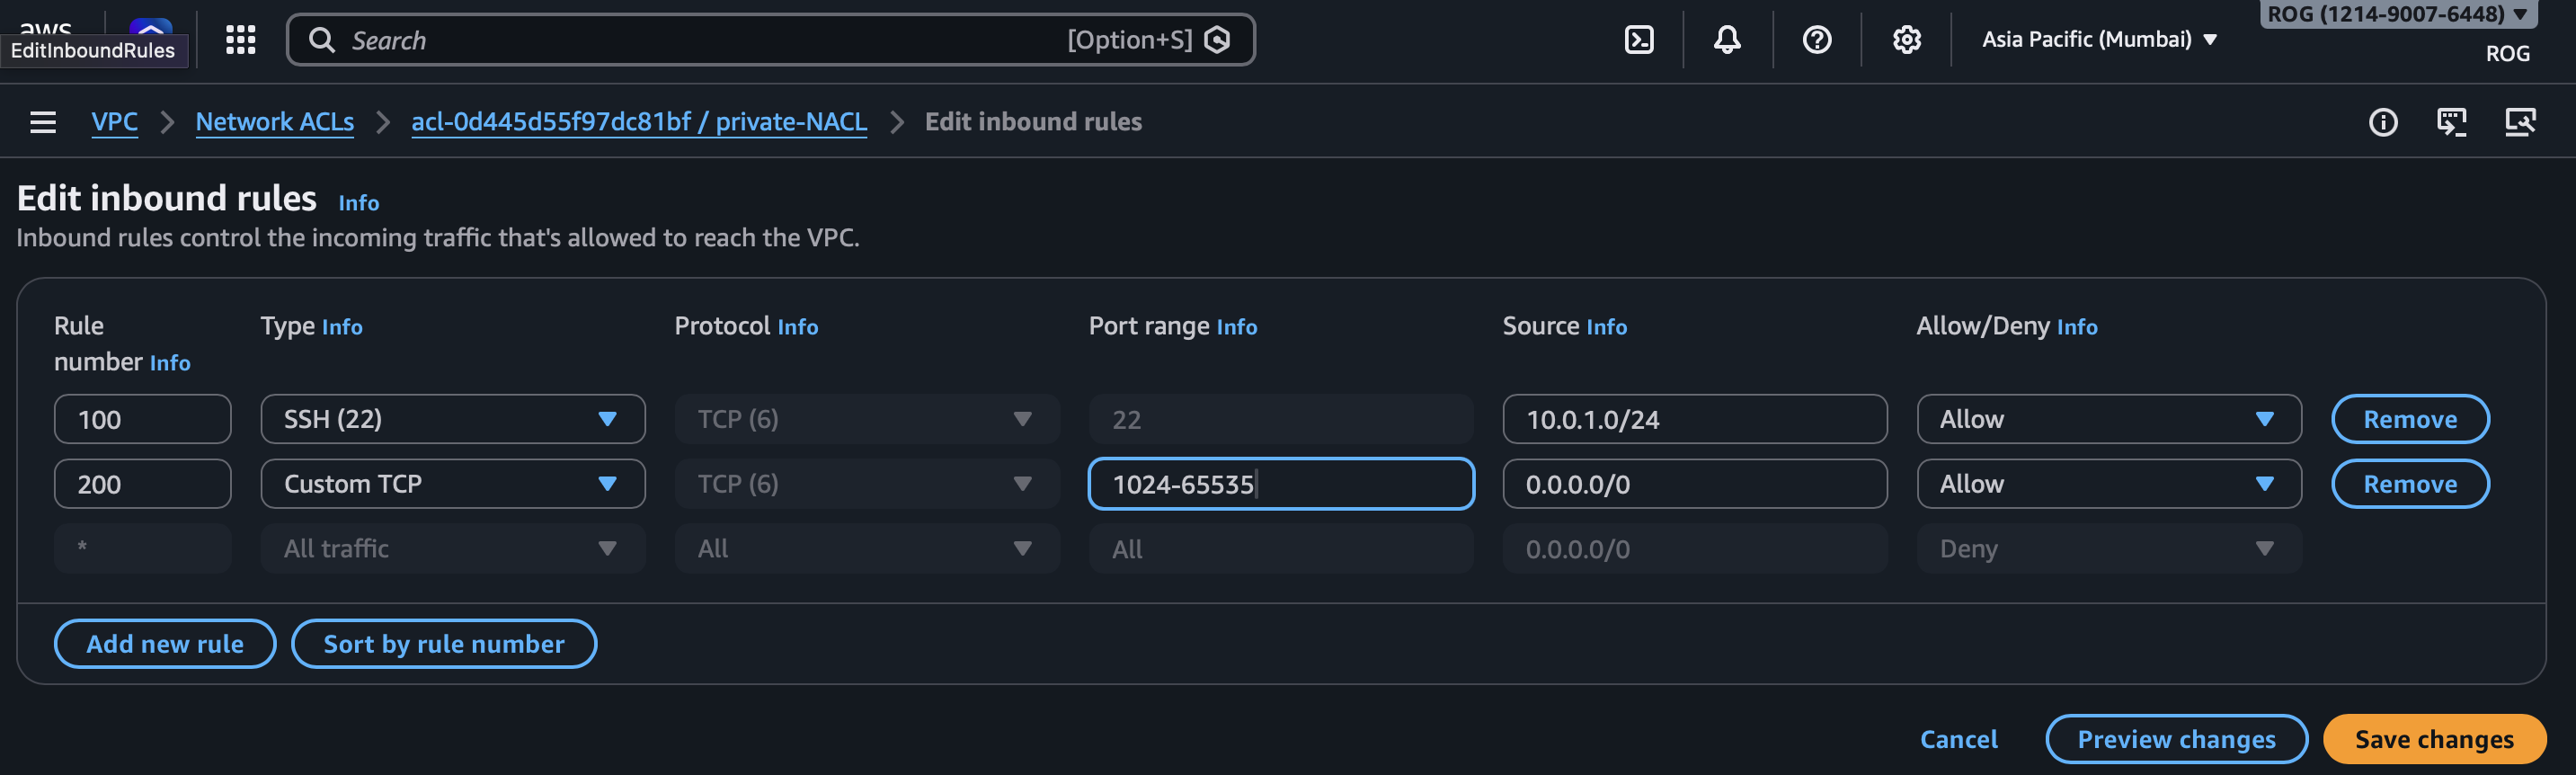Toggle the hamburger side navigation menu

[43, 122]
